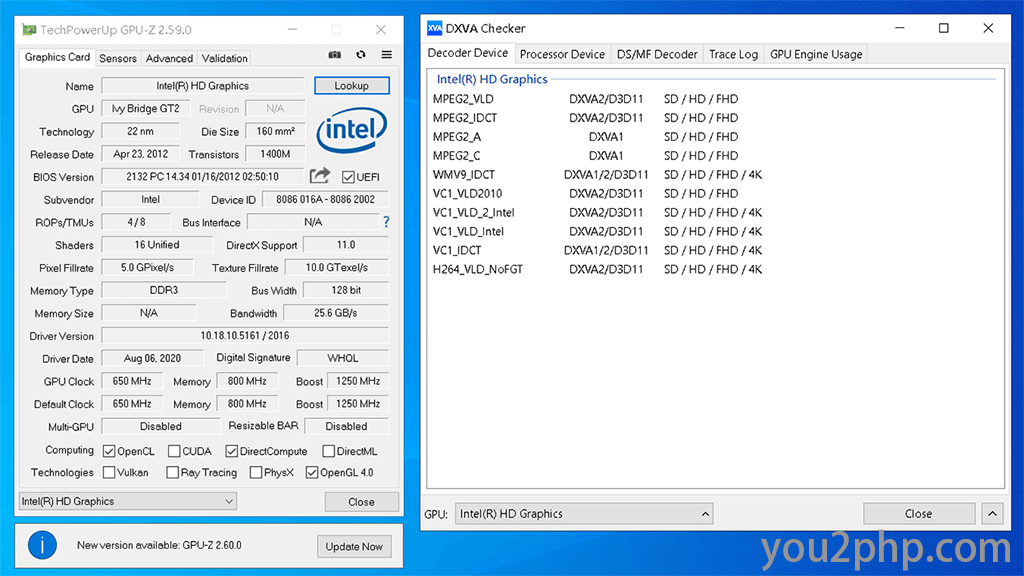Click the BIOS export share icon
1024x576 pixels.
[319, 176]
